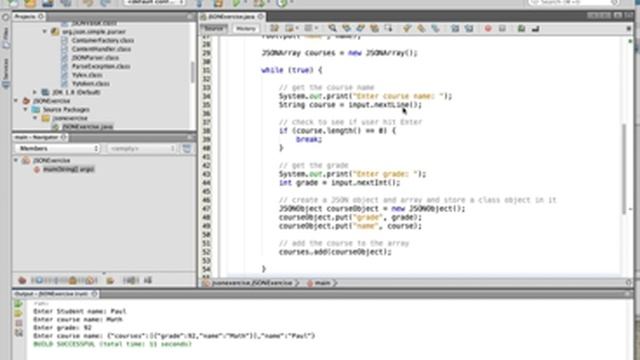Click the Find Selection magnifier icon
This screenshot has height=360, width=640.
(x=332, y=28)
